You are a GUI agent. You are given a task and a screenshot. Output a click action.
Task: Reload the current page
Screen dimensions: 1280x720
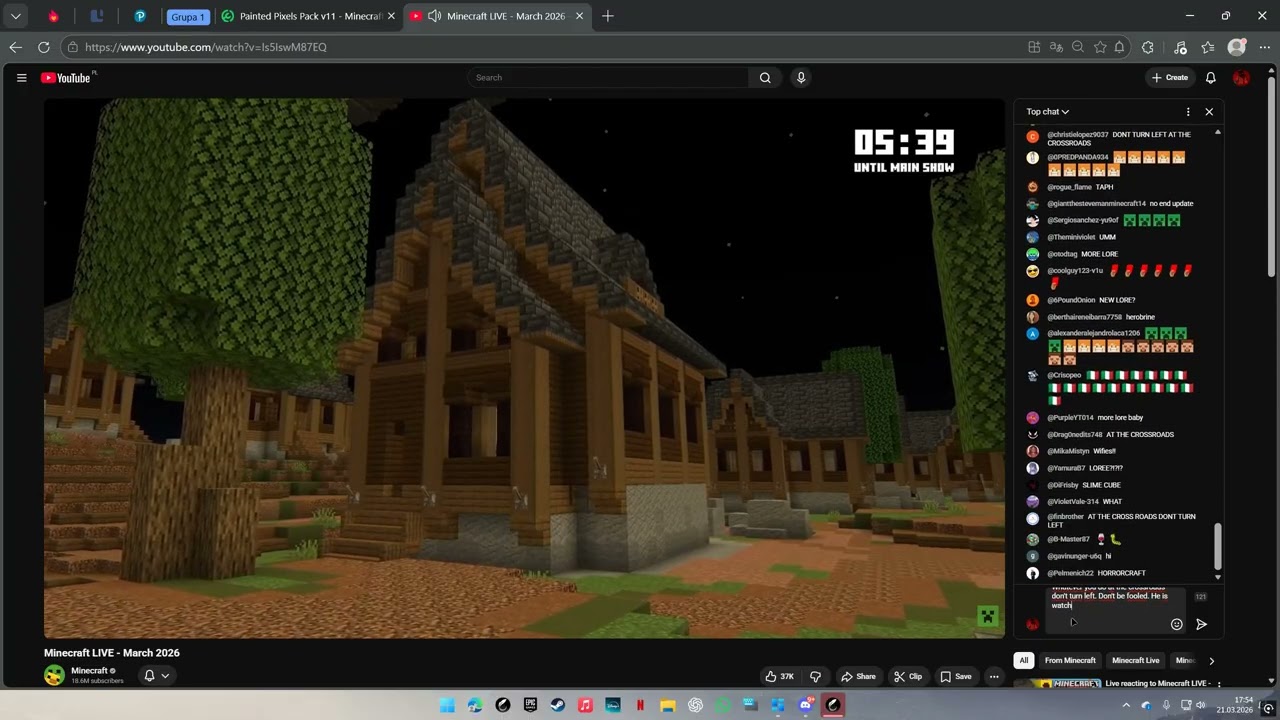pos(44,47)
